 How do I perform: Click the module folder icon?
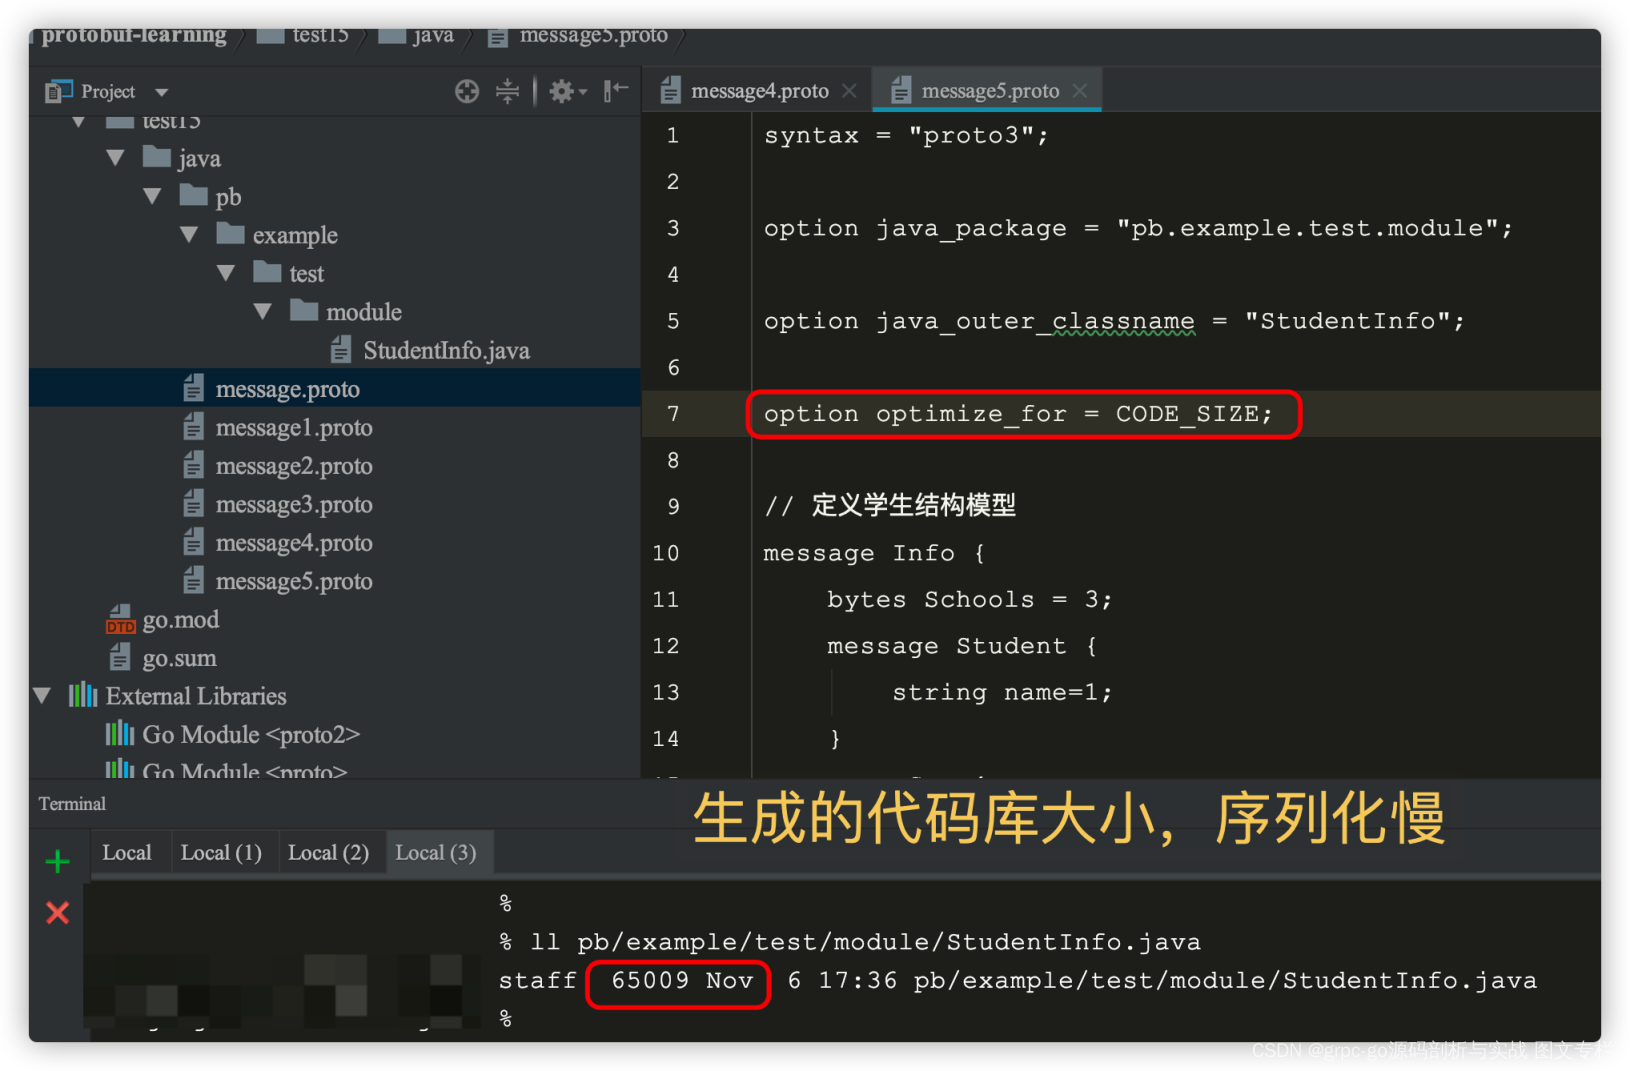coord(305,310)
